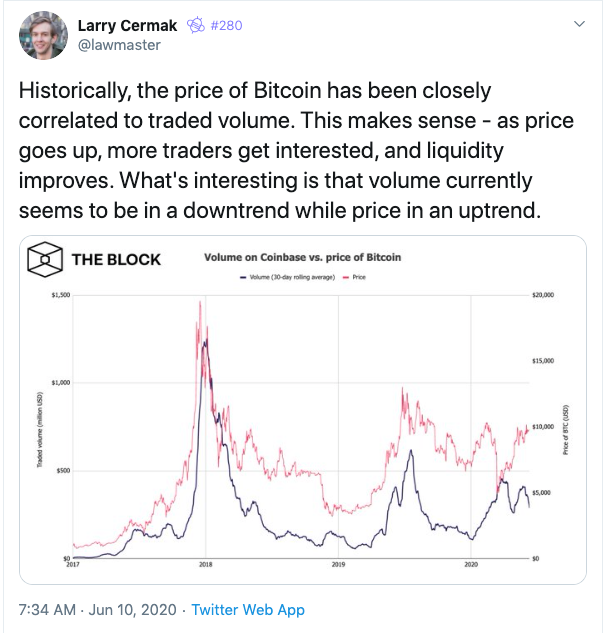Image resolution: width=604 pixels, height=633 pixels.
Task: Toggle the Volume 30-day rolling average legend
Action: coord(287,277)
